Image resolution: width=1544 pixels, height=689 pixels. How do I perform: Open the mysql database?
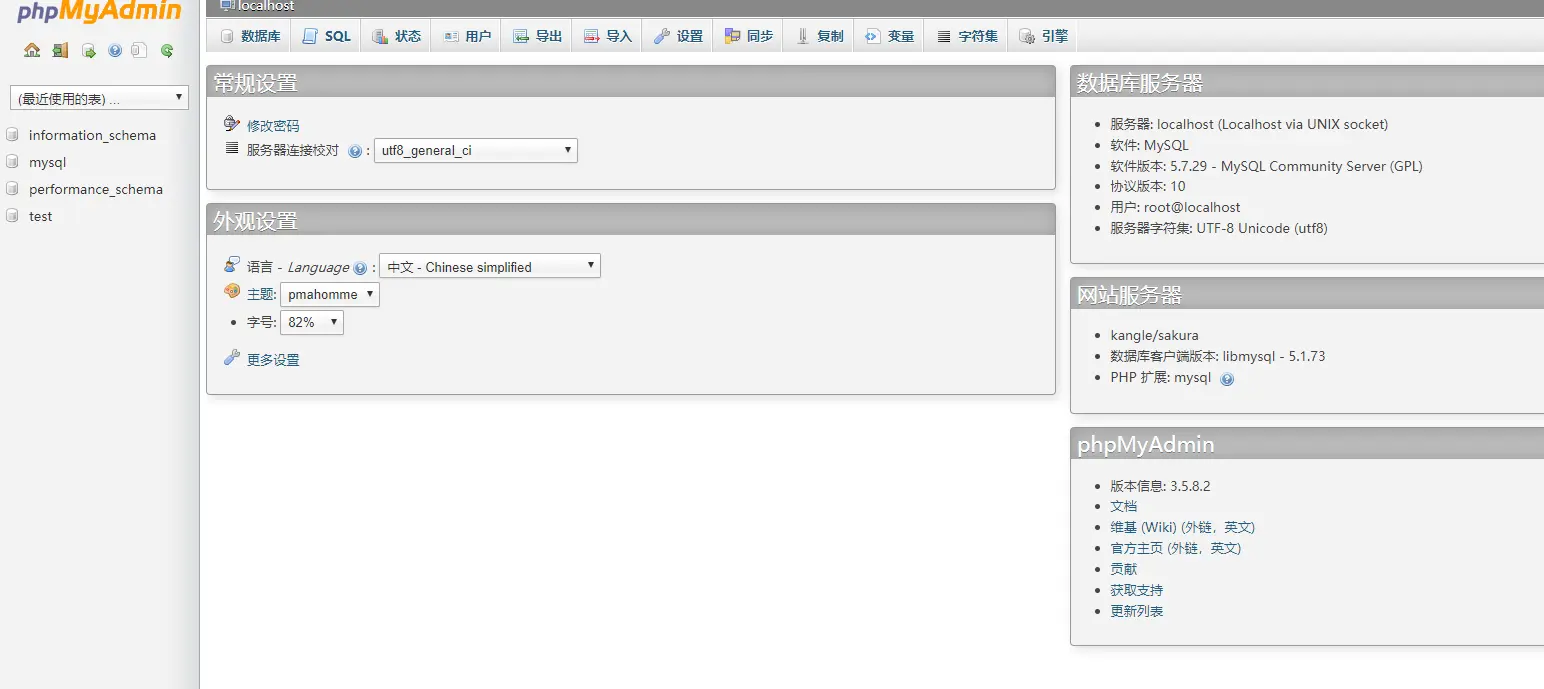point(47,162)
